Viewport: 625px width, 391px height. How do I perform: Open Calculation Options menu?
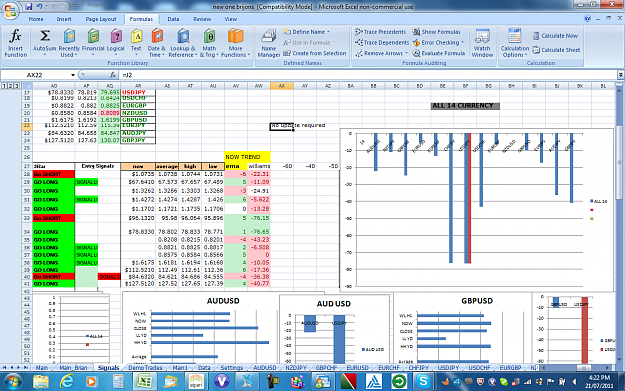point(515,43)
